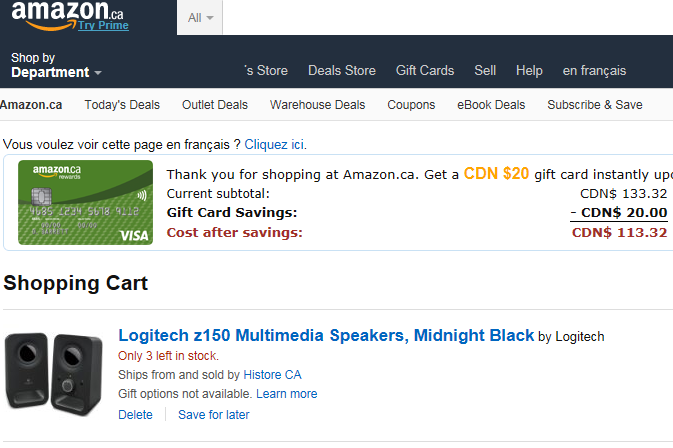673x448 pixels.
Task: Open the Help page
Action: pyautogui.click(x=529, y=70)
